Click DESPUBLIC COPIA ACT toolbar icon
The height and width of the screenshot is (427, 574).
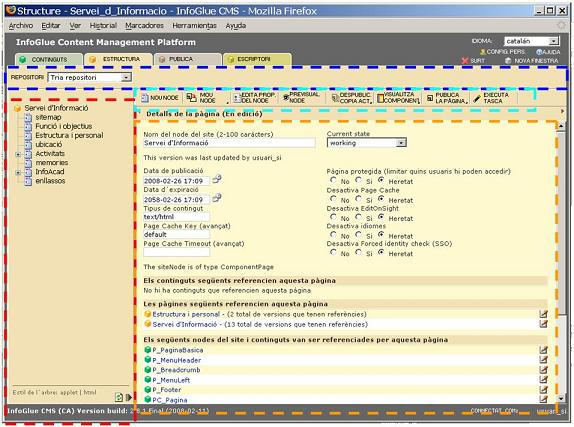pos(335,98)
